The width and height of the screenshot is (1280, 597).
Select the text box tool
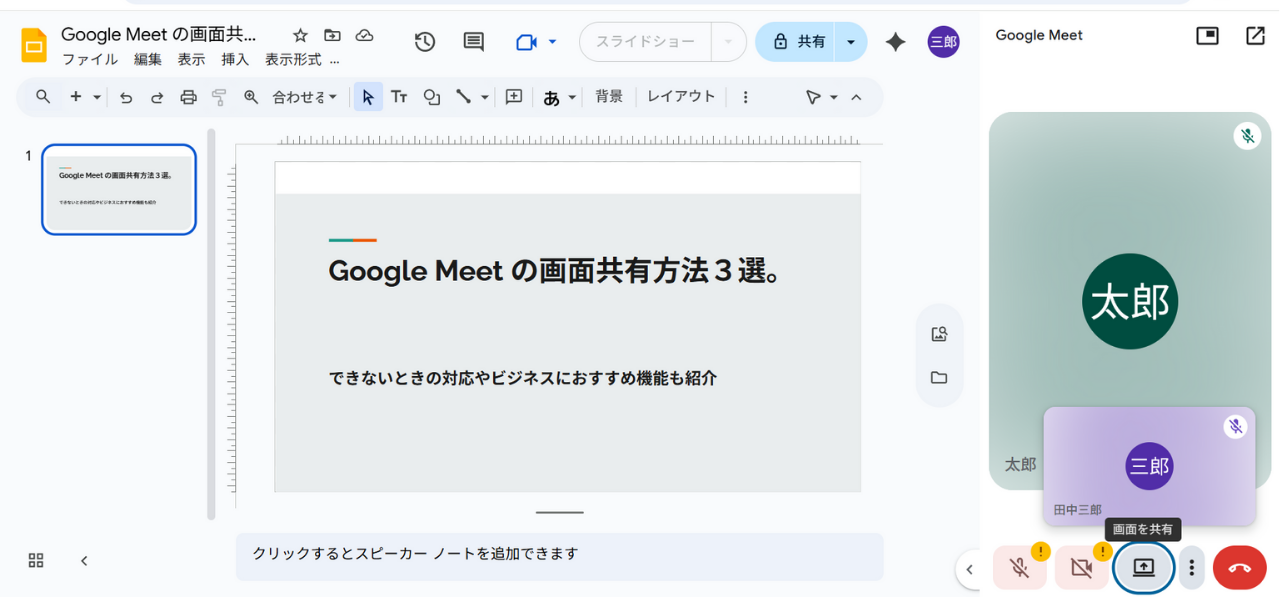coord(399,97)
